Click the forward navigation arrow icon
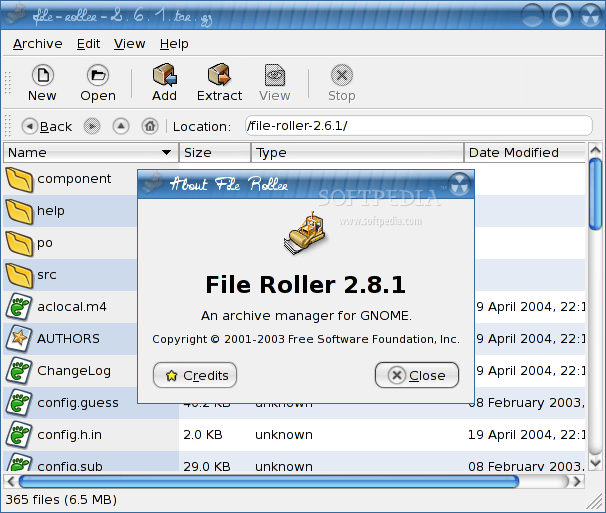The image size is (606, 513). (x=92, y=126)
